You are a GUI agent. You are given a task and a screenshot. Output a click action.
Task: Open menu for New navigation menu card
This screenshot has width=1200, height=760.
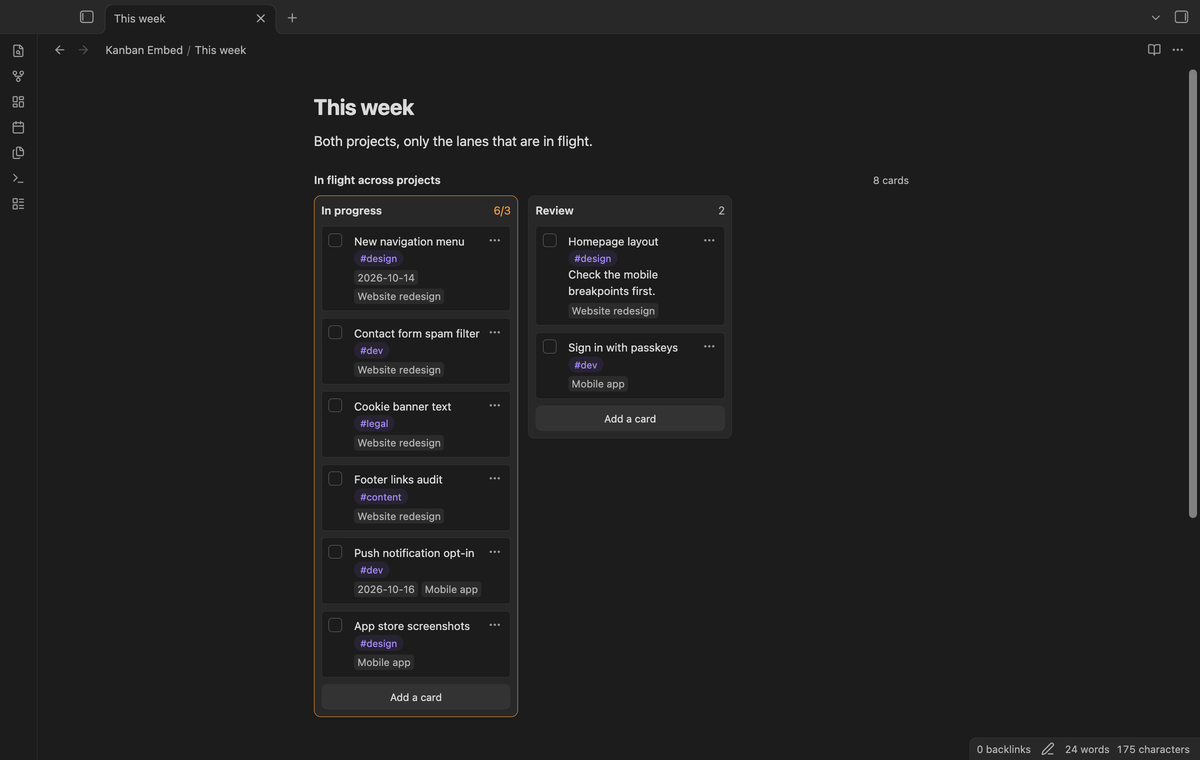pyautogui.click(x=495, y=240)
